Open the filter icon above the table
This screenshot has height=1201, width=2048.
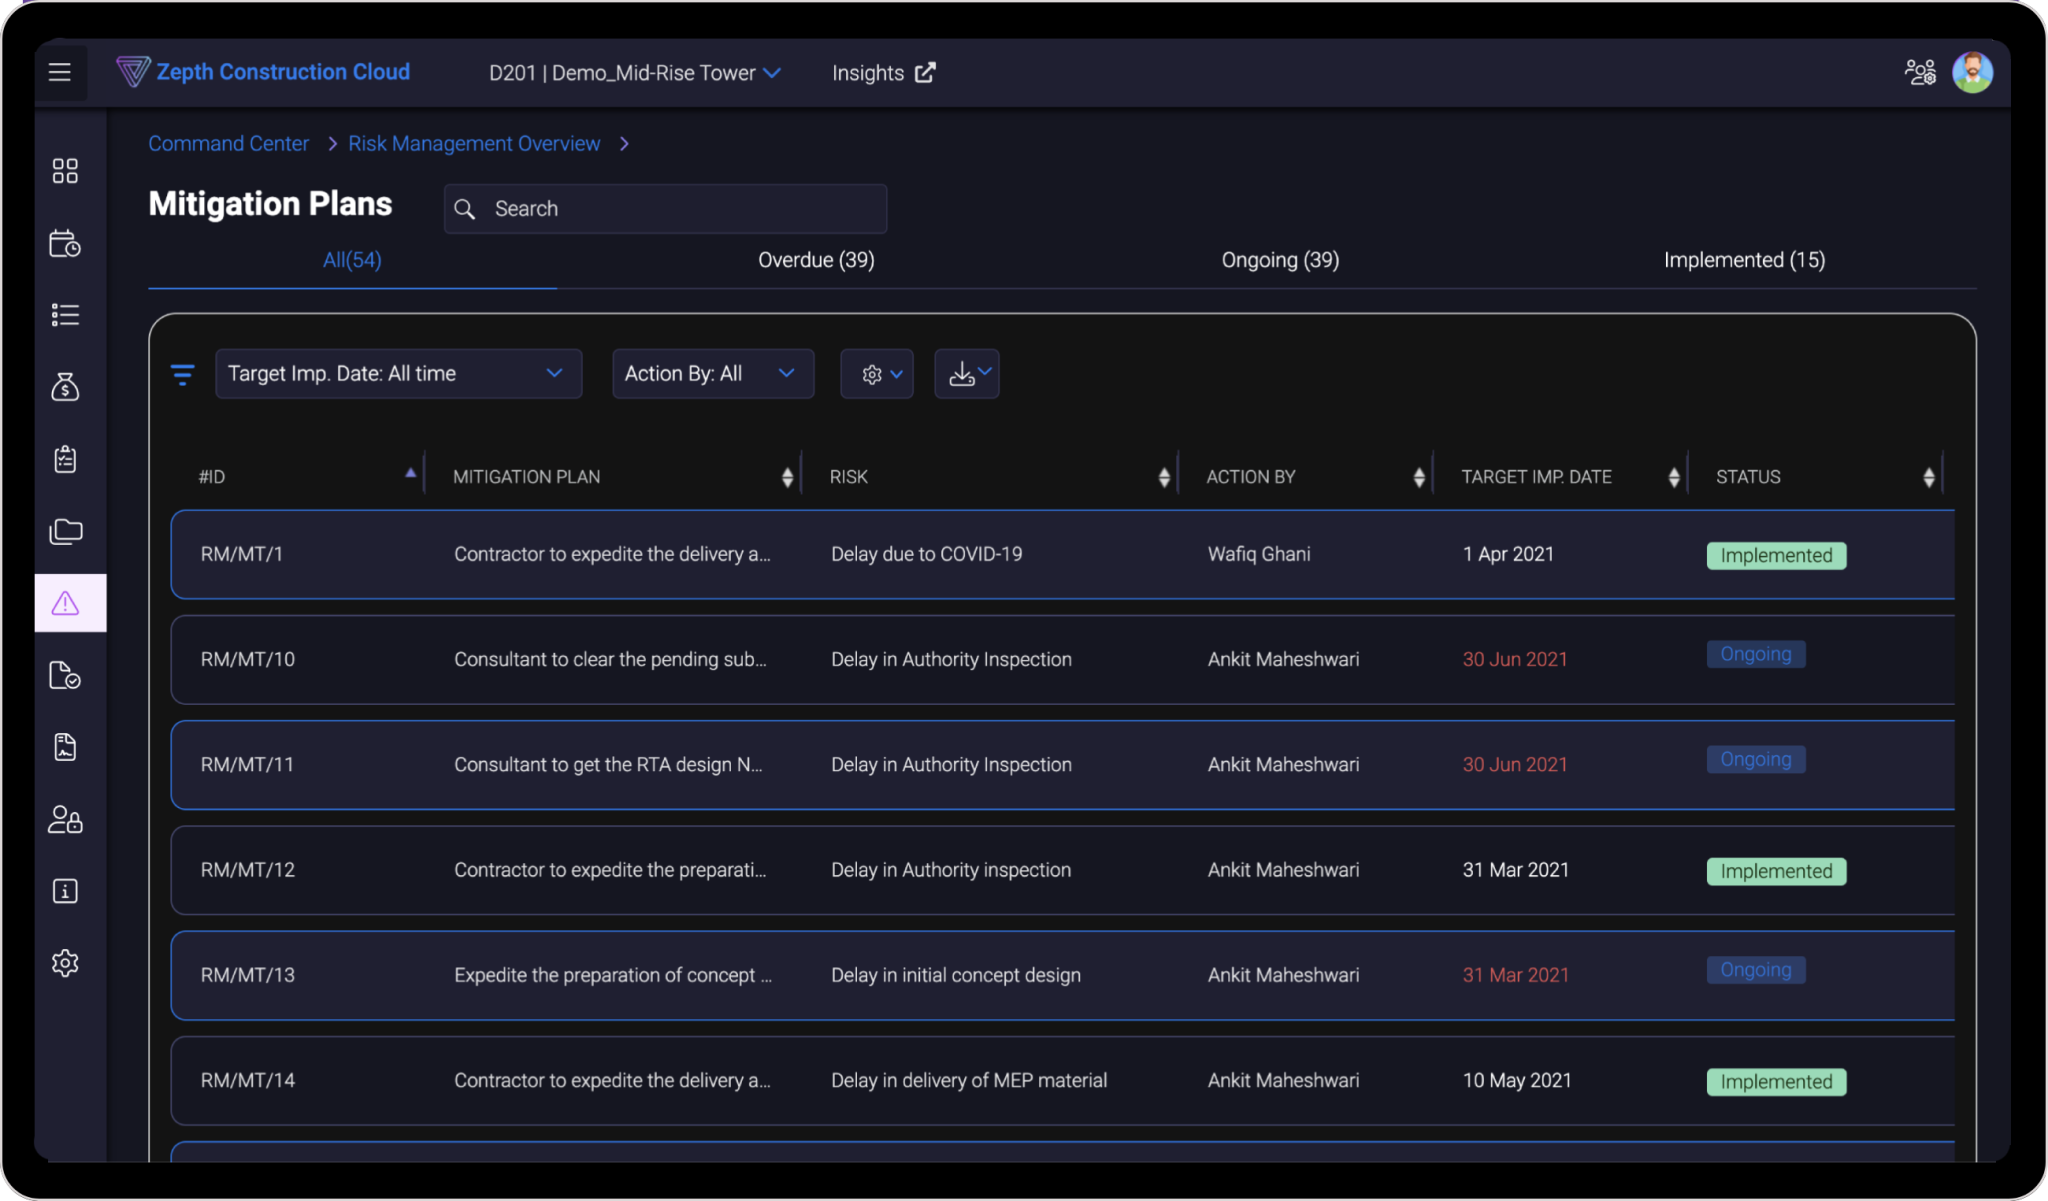click(x=183, y=374)
